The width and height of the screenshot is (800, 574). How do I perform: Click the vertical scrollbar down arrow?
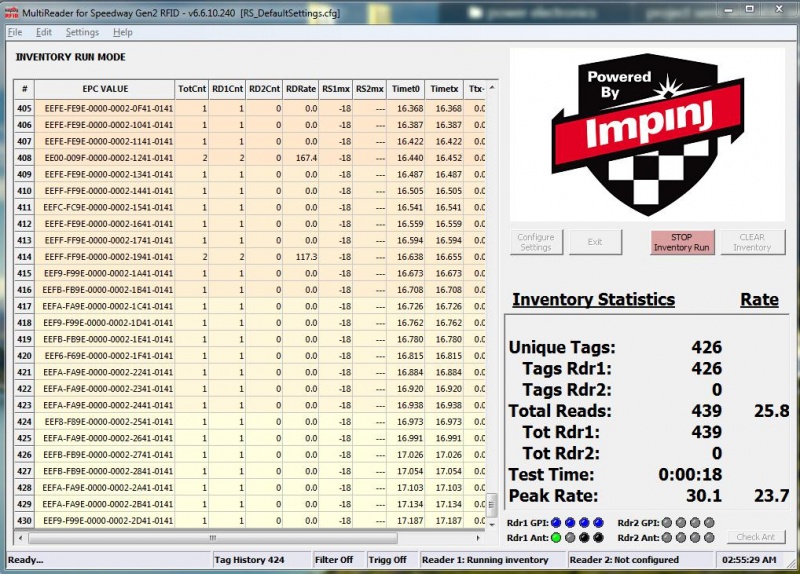click(492, 525)
